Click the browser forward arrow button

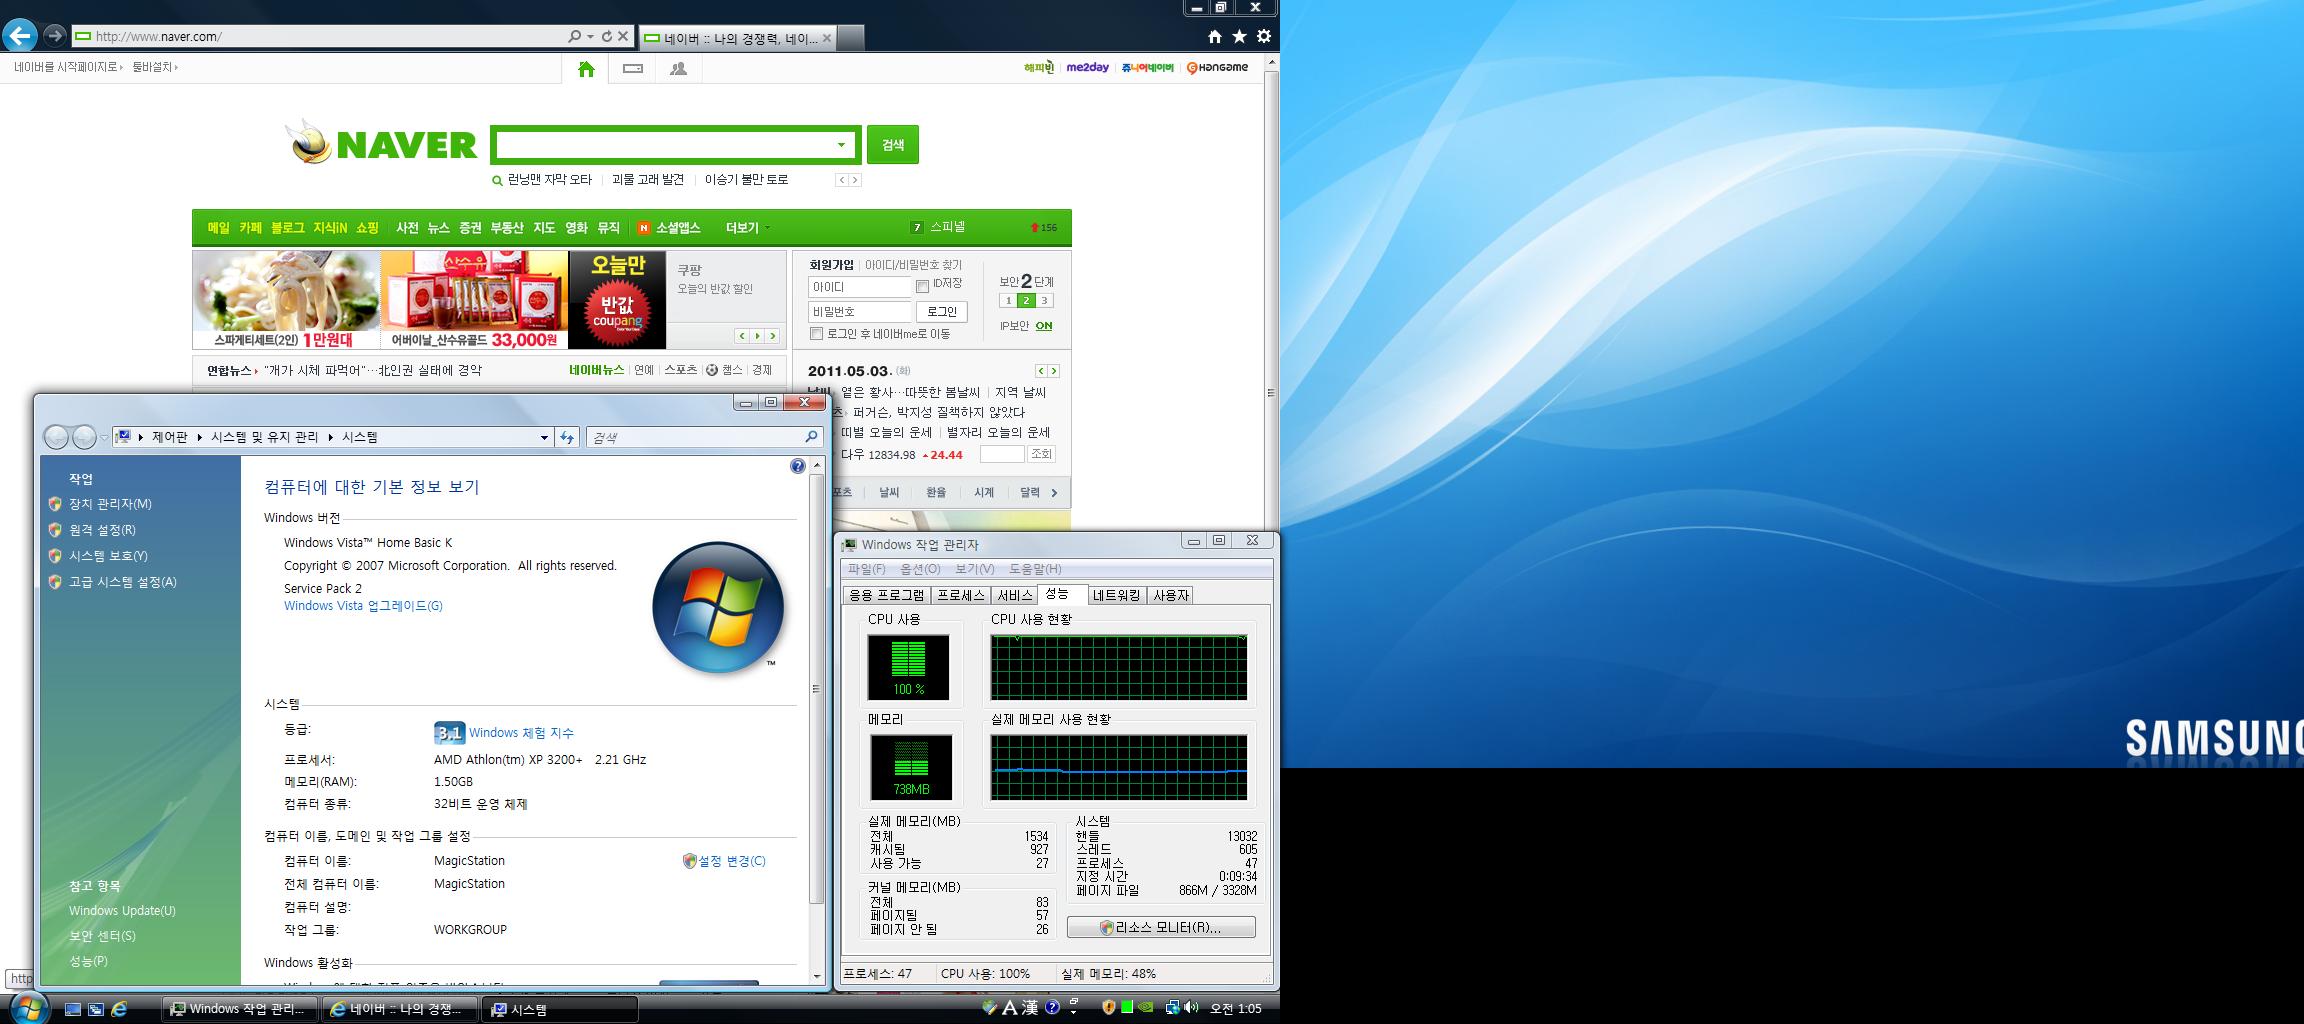[54, 36]
